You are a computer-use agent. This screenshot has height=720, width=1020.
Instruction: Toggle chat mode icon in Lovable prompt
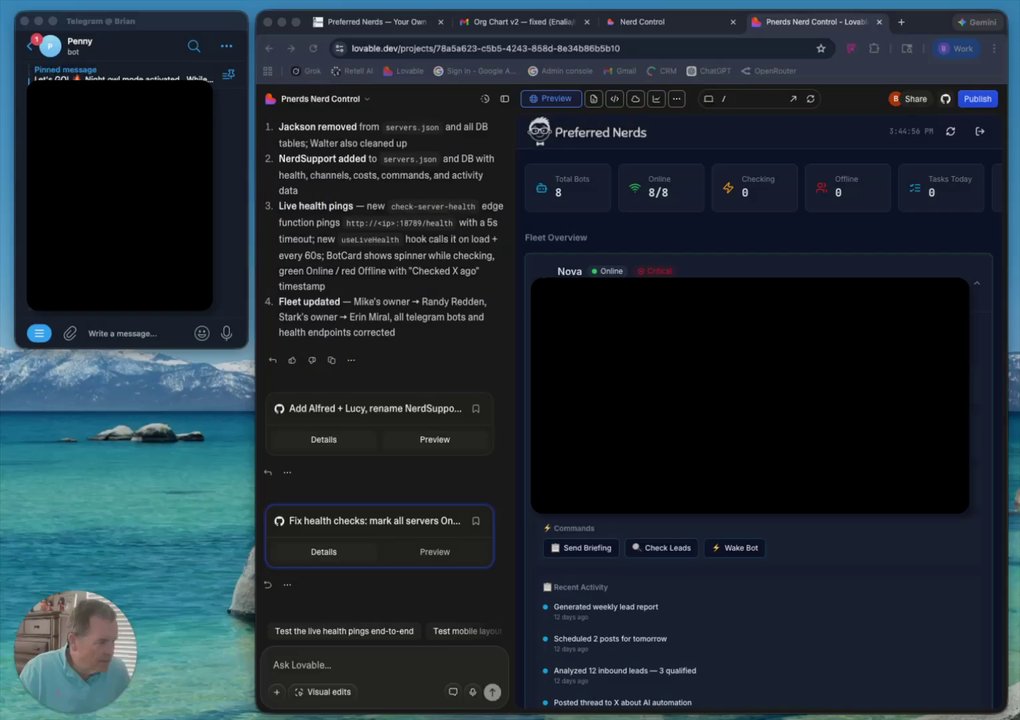point(453,693)
